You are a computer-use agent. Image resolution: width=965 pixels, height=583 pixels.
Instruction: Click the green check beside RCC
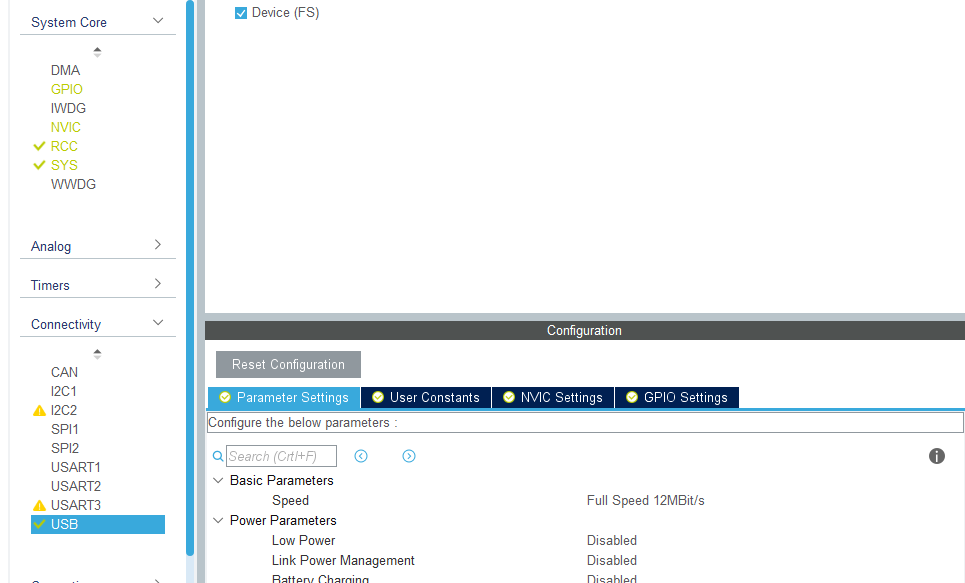39,146
